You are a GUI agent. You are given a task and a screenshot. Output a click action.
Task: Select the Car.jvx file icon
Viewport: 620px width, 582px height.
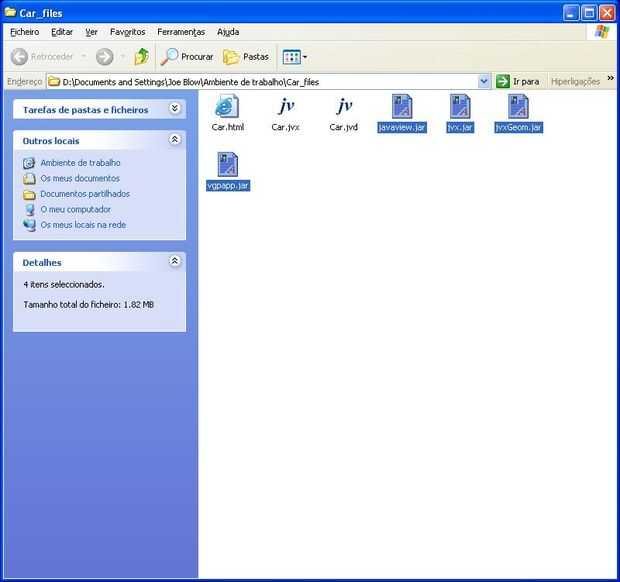pyautogui.click(x=286, y=106)
